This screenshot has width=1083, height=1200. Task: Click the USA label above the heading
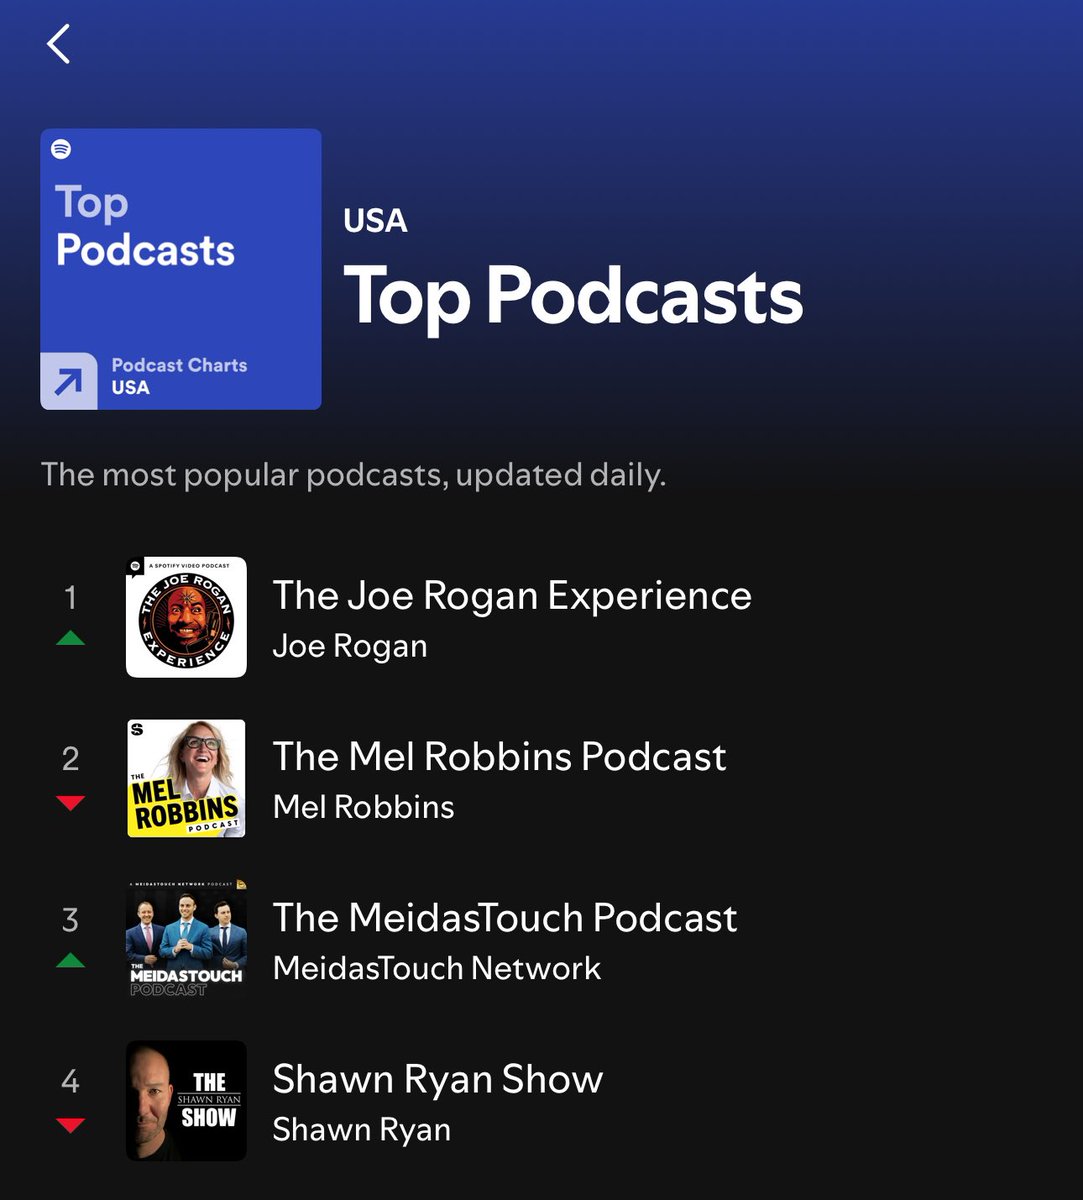click(x=375, y=221)
